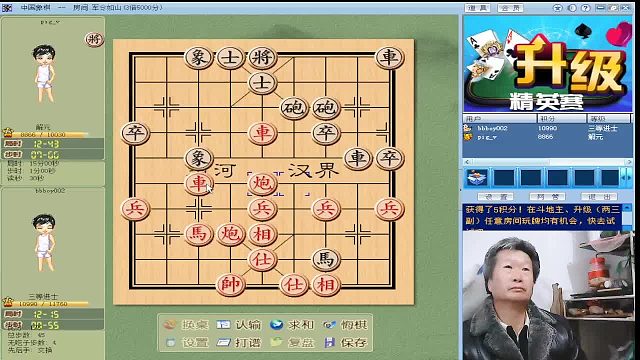The width and height of the screenshot is (640, 360).
Task: Click 悔棋 to request an undo
Action: (345, 325)
